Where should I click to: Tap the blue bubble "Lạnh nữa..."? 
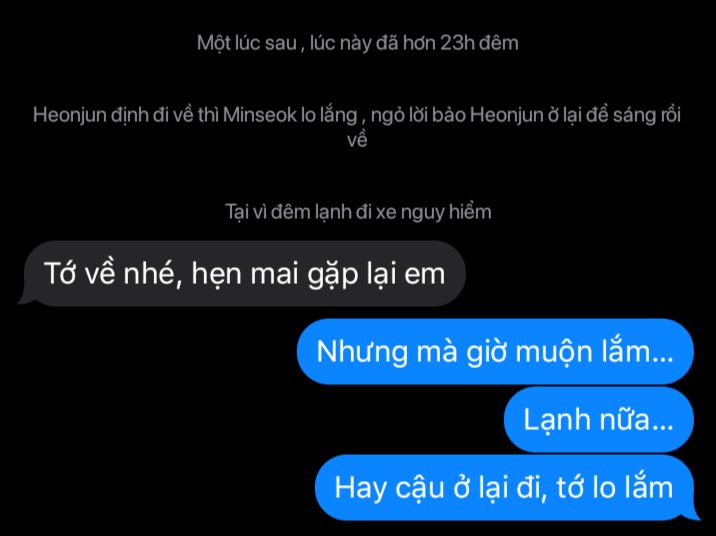click(599, 420)
